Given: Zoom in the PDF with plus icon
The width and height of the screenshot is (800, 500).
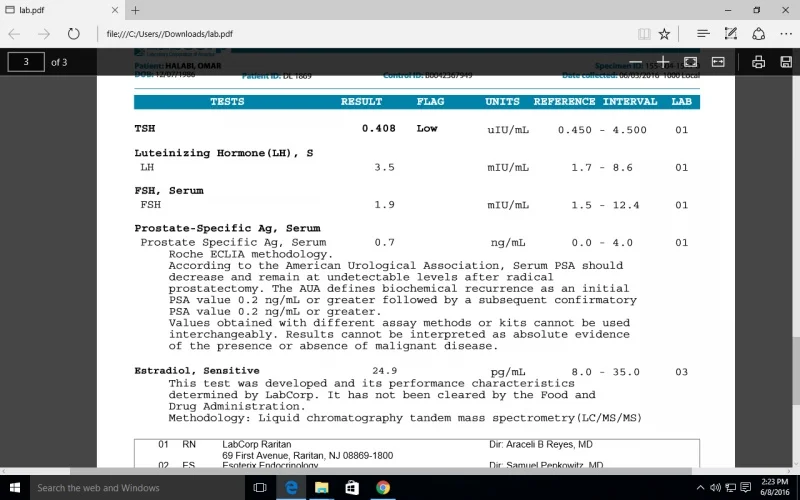Looking at the screenshot, I should tap(663, 62).
